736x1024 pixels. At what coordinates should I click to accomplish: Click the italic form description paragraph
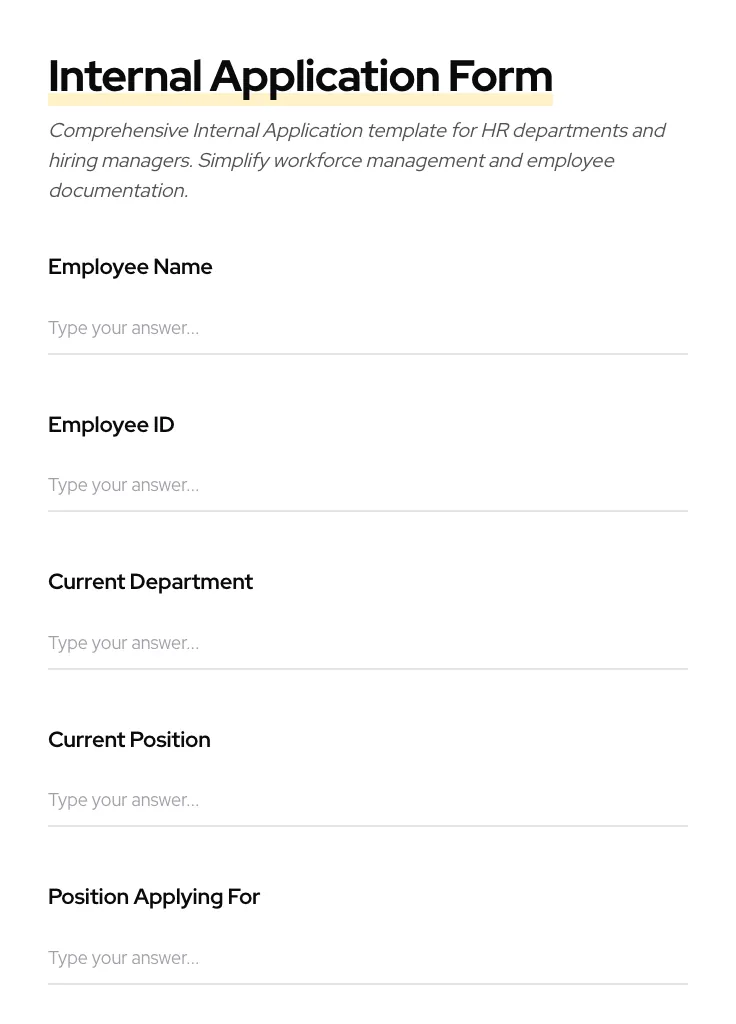point(357,160)
